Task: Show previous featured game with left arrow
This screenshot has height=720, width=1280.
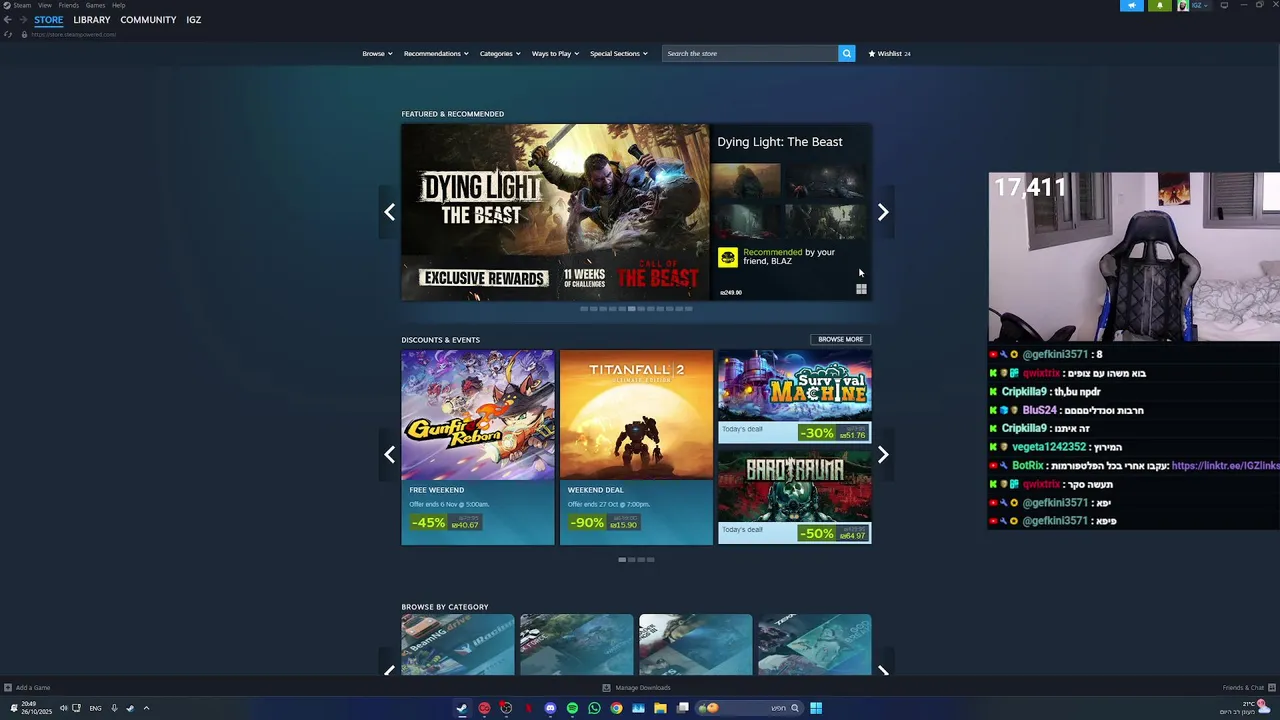Action: [x=390, y=212]
